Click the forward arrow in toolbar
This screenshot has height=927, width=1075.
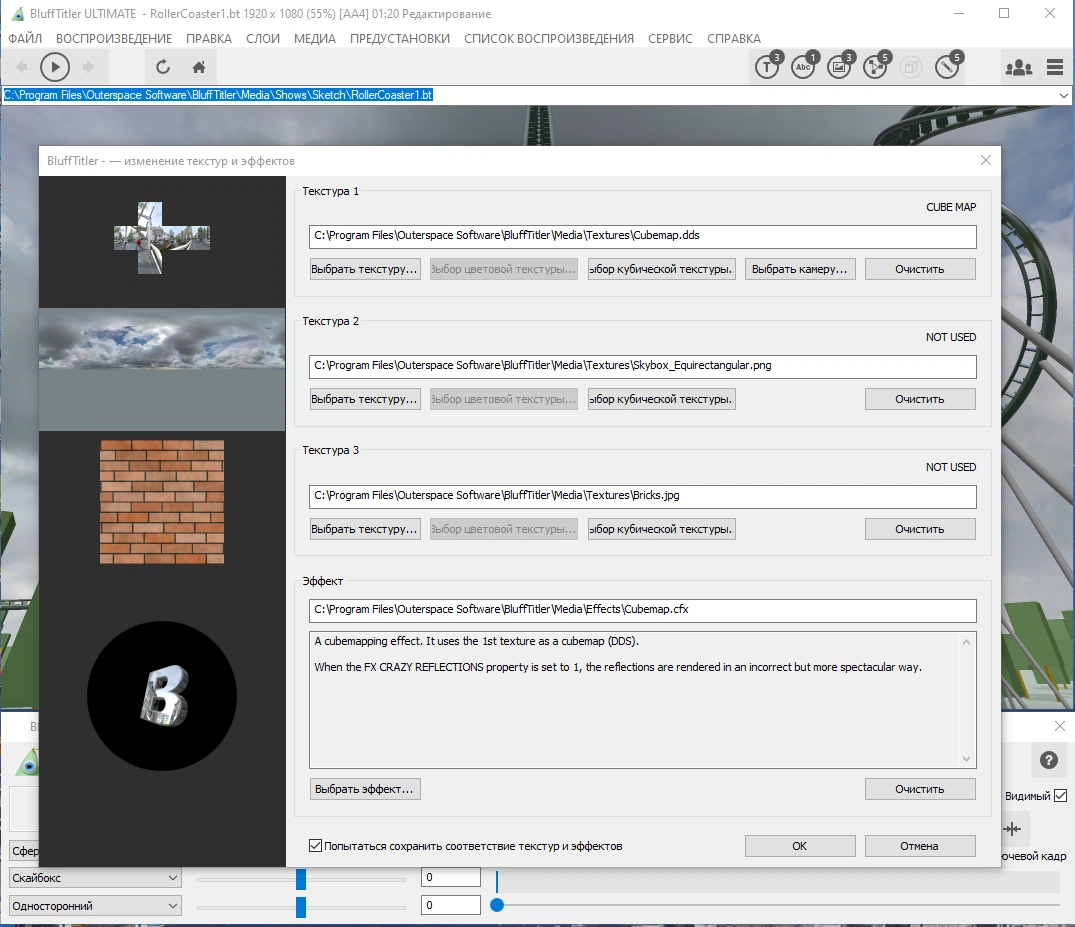click(x=88, y=67)
